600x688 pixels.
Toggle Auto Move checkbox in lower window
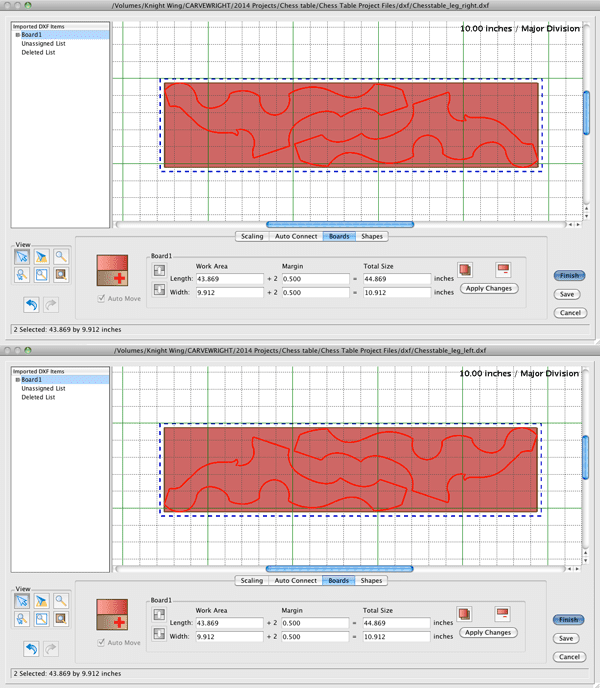coord(101,642)
